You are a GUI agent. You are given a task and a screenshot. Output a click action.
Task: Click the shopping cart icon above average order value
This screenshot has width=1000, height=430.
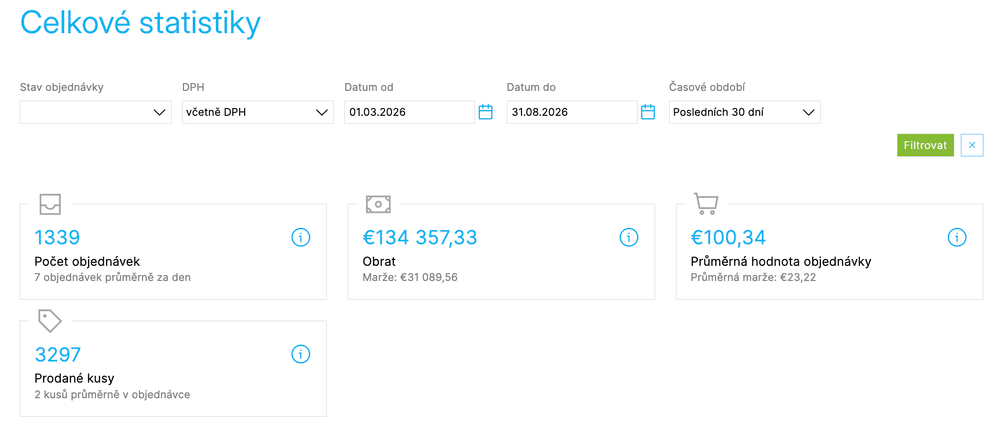click(706, 204)
